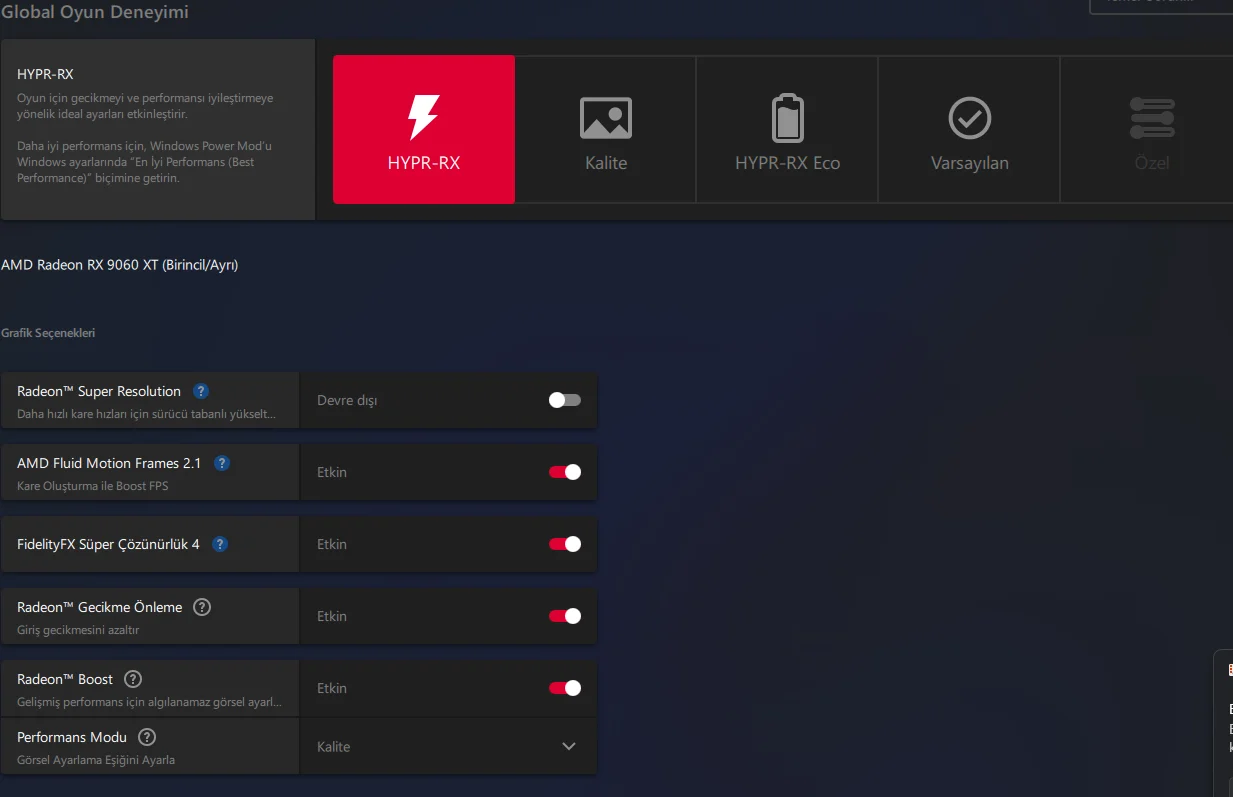The image size is (1233, 797).
Task: Click the Kare Oluşturma ile Boost FPS description
Action: (93, 486)
